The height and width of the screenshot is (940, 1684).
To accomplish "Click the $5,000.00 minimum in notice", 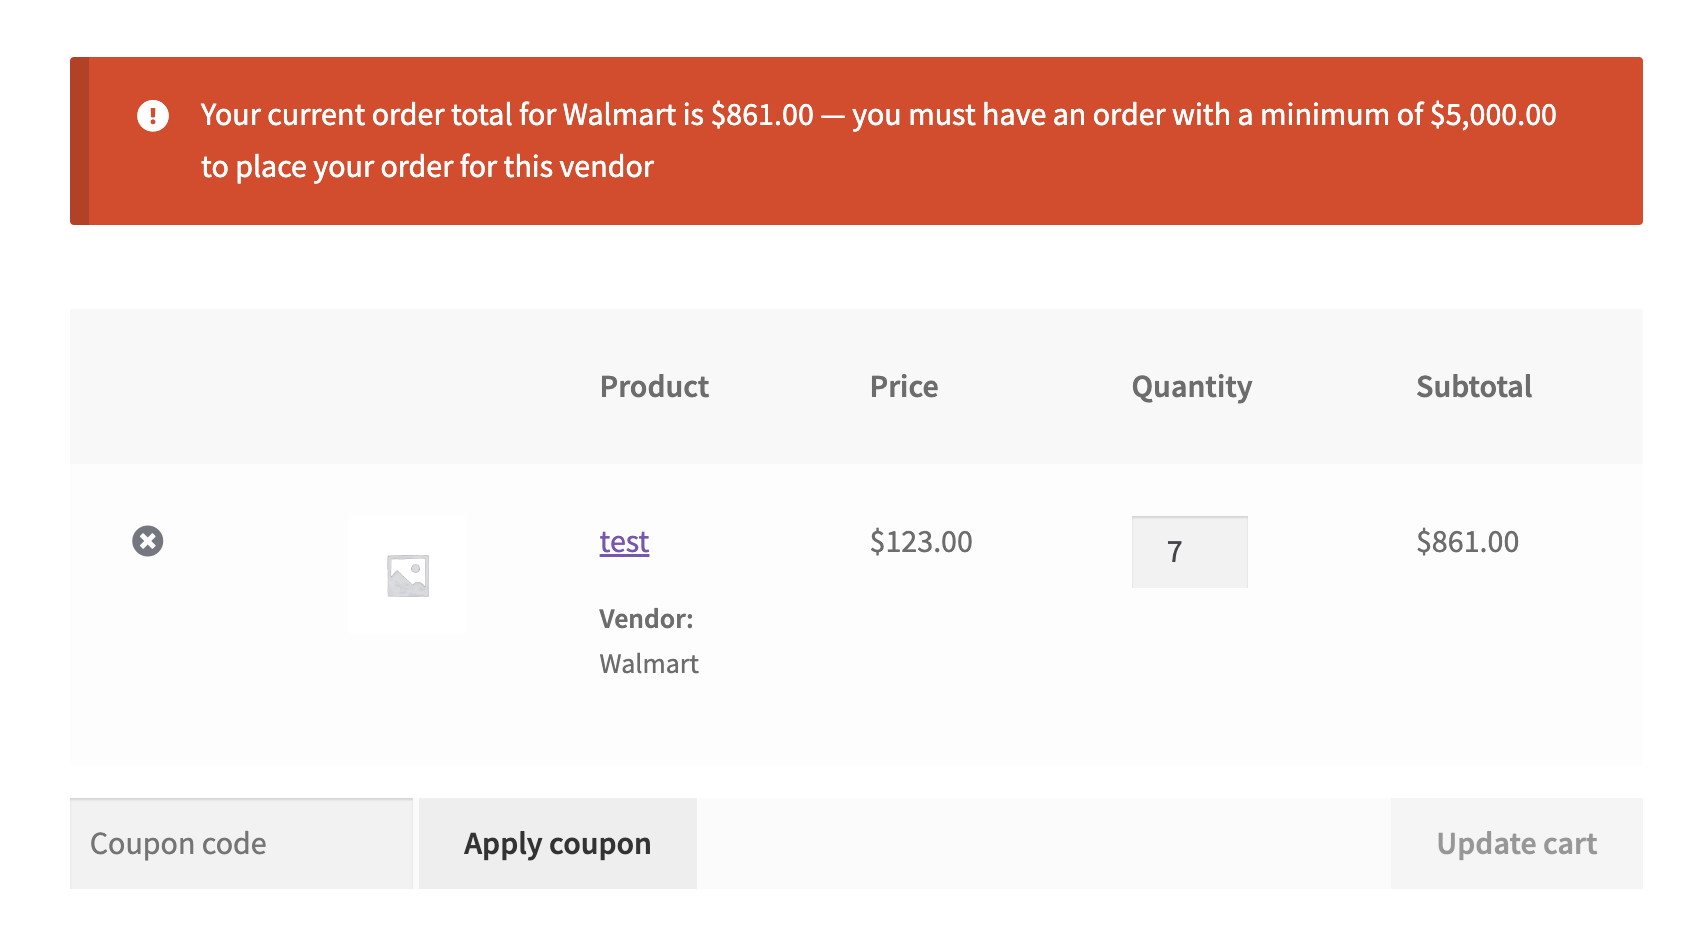I will coord(1493,115).
